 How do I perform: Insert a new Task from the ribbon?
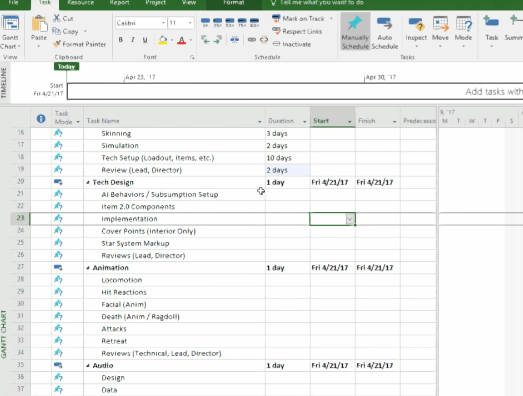pyautogui.click(x=491, y=32)
